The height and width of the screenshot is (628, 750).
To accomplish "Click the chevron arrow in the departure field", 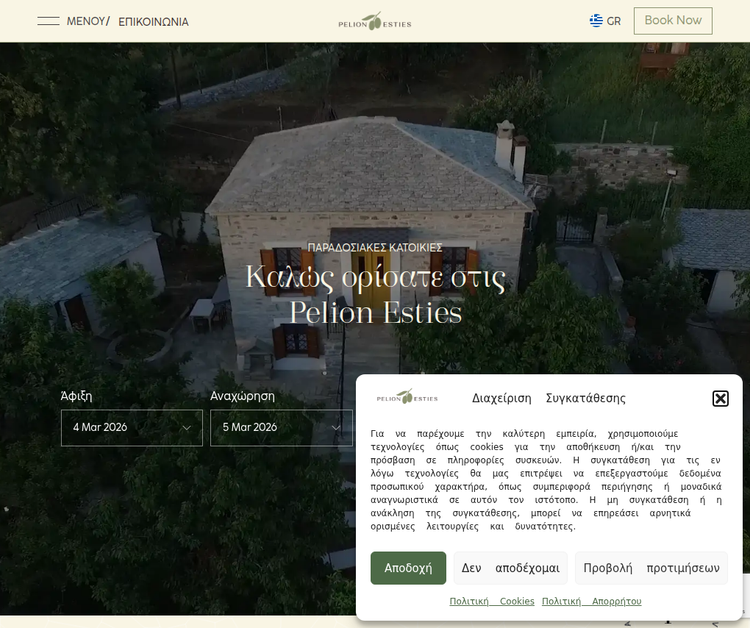I will (335, 428).
